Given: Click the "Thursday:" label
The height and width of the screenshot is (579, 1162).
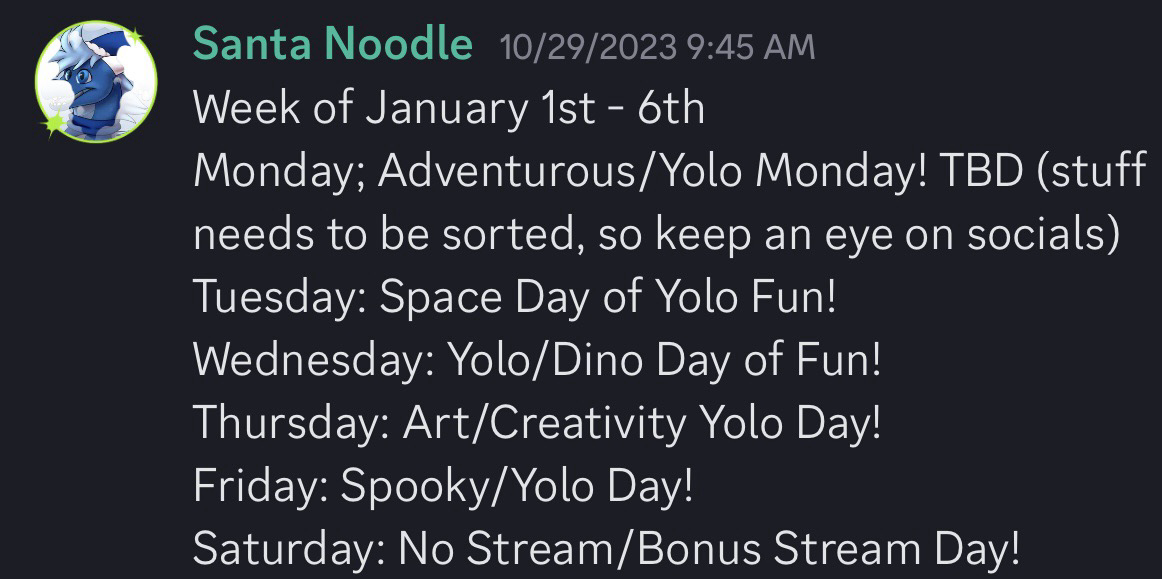Looking at the screenshot, I should (x=291, y=424).
